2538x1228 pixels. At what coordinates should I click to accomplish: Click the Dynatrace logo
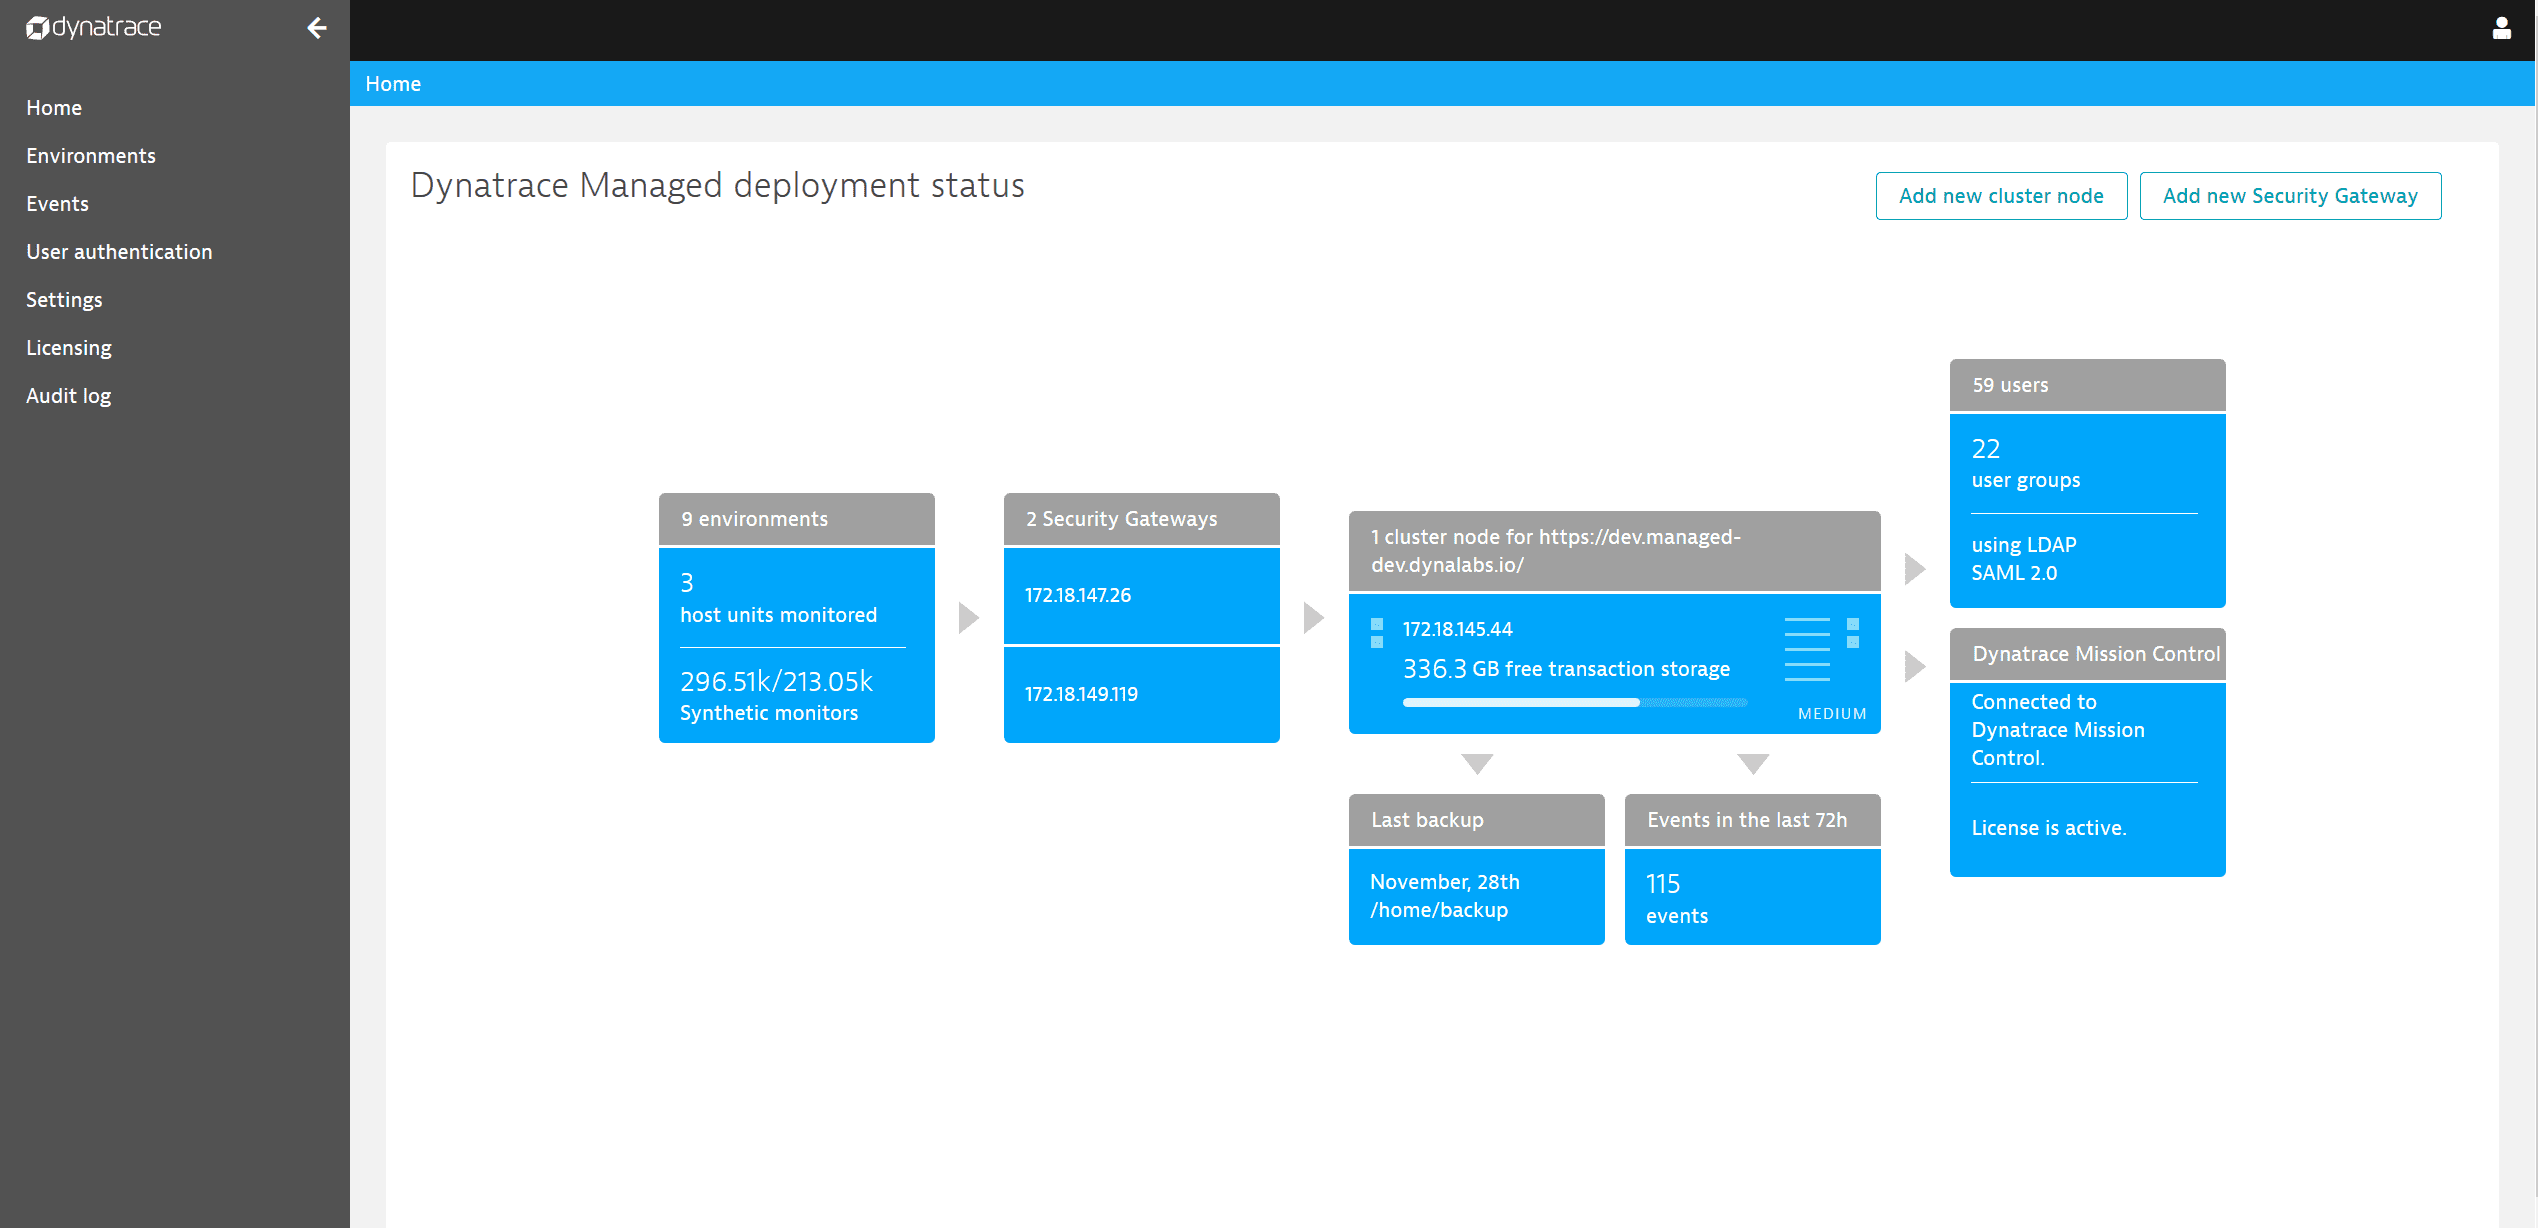93,27
